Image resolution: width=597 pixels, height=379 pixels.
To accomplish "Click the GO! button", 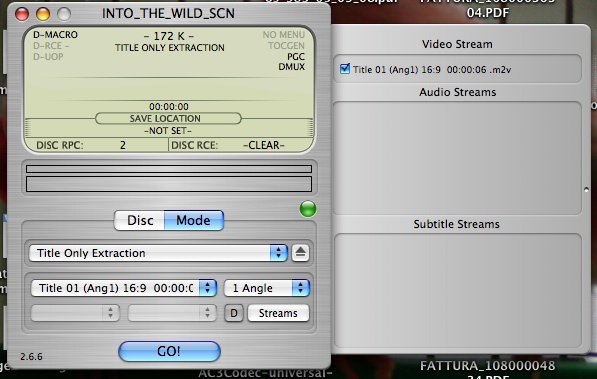I will click(169, 351).
